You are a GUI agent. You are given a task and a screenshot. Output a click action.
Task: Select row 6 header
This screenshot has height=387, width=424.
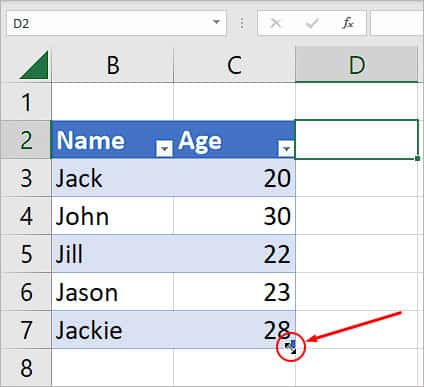pyautogui.click(x=26, y=292)
